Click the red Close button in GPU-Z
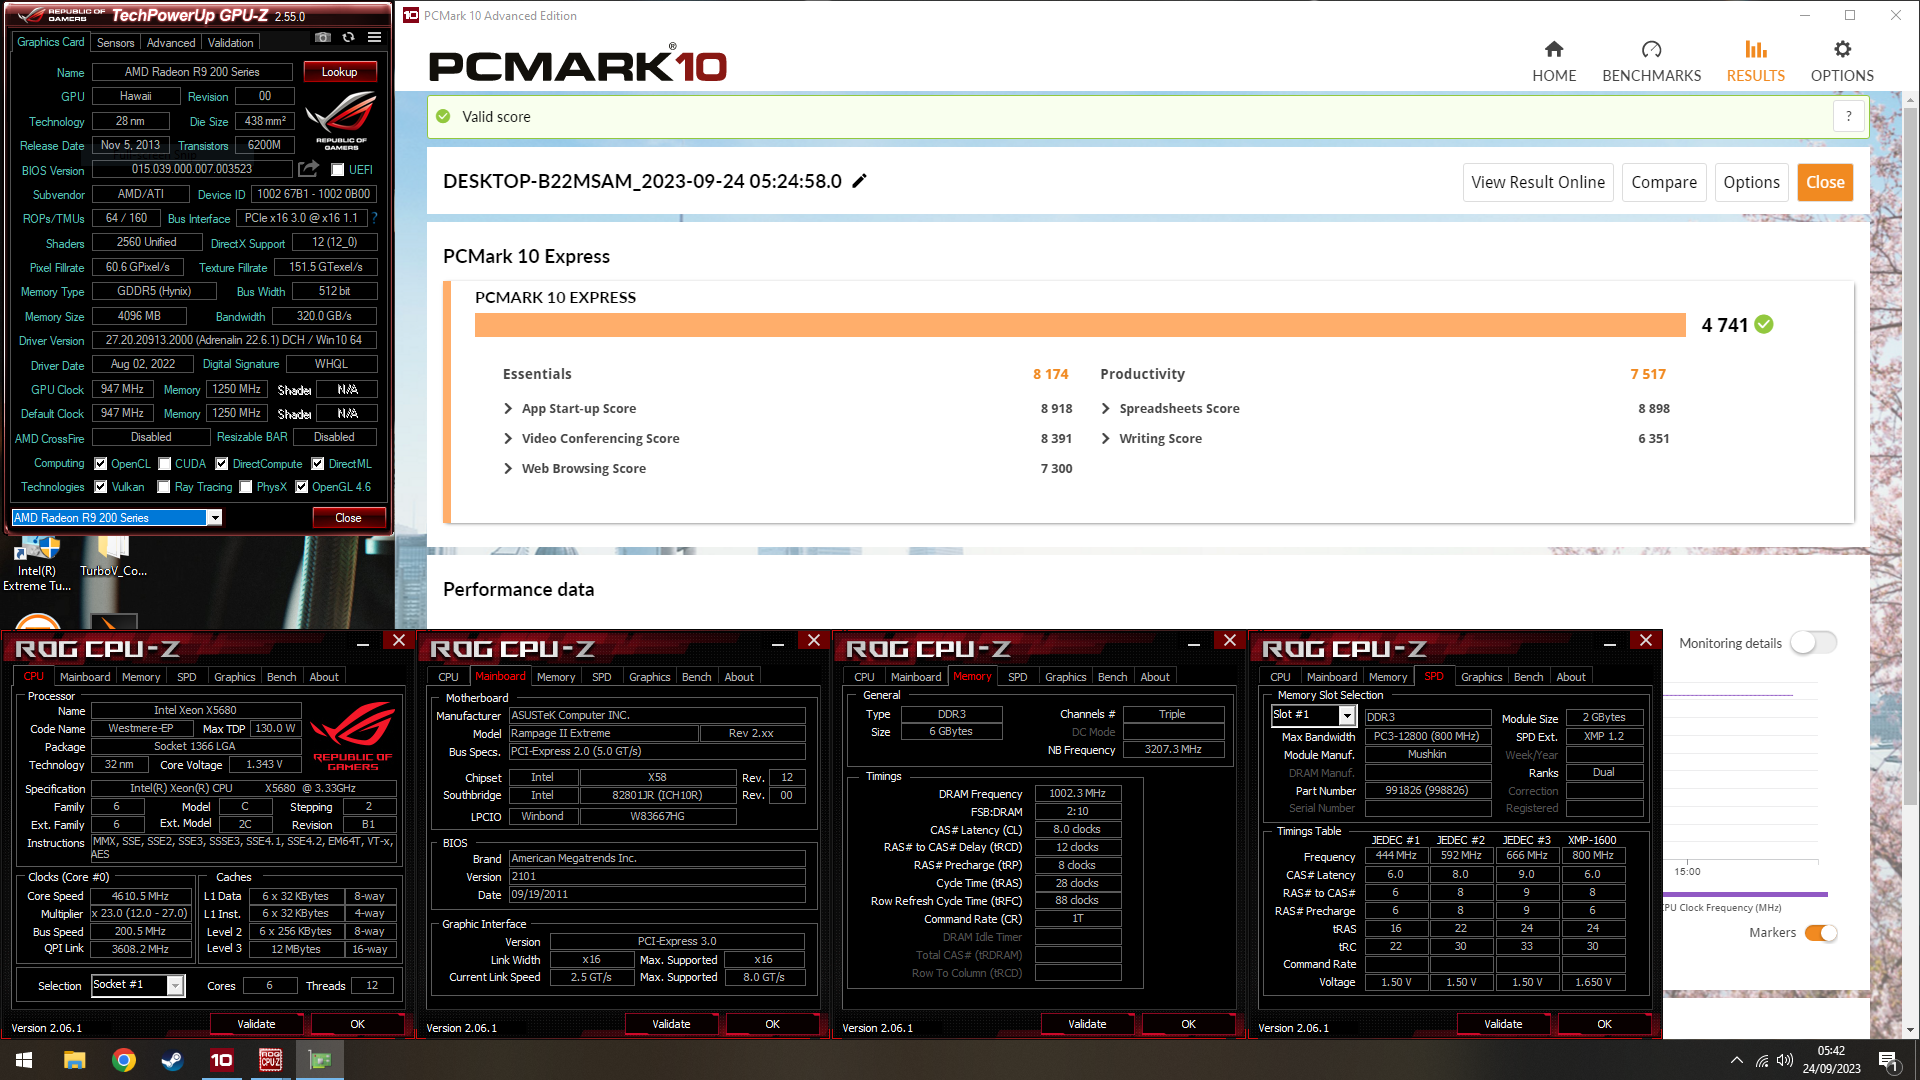The height and width of the screenshot is (1080, 1920). pyautogui.click(x=348, y=517)
